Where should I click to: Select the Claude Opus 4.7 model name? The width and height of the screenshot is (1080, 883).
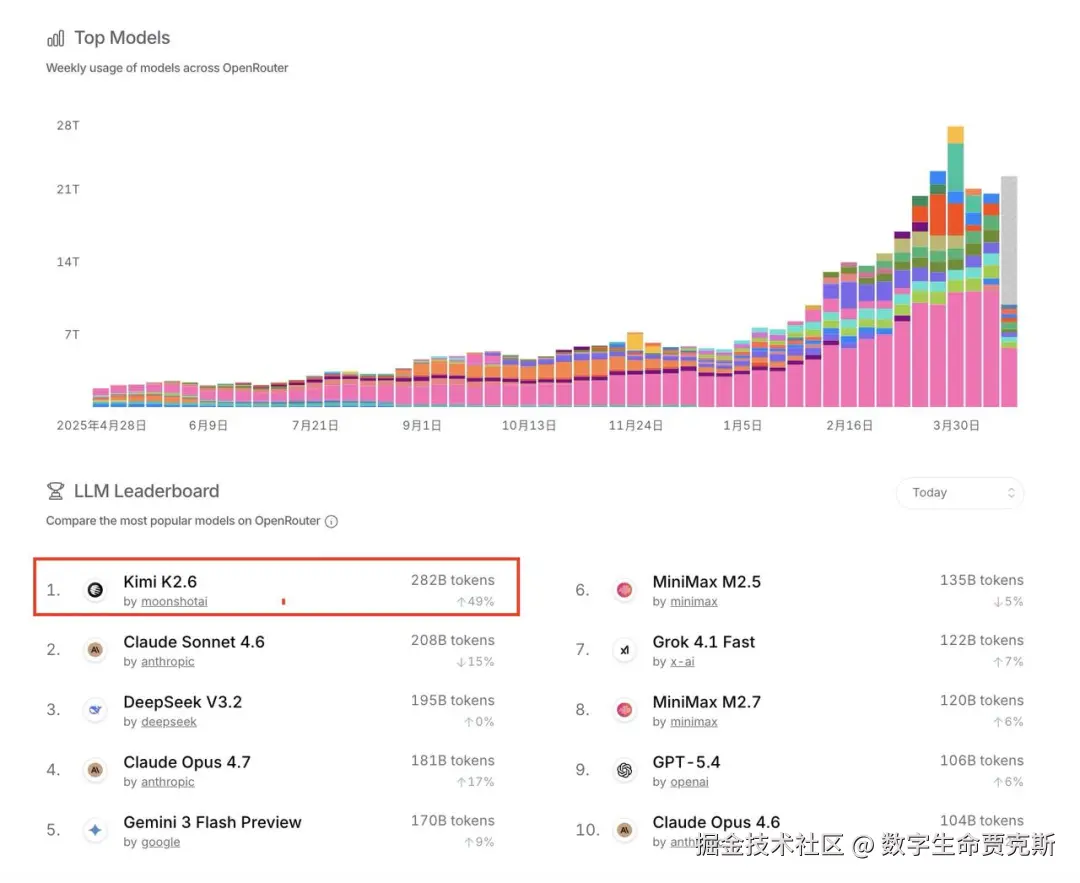pos(187,762)
